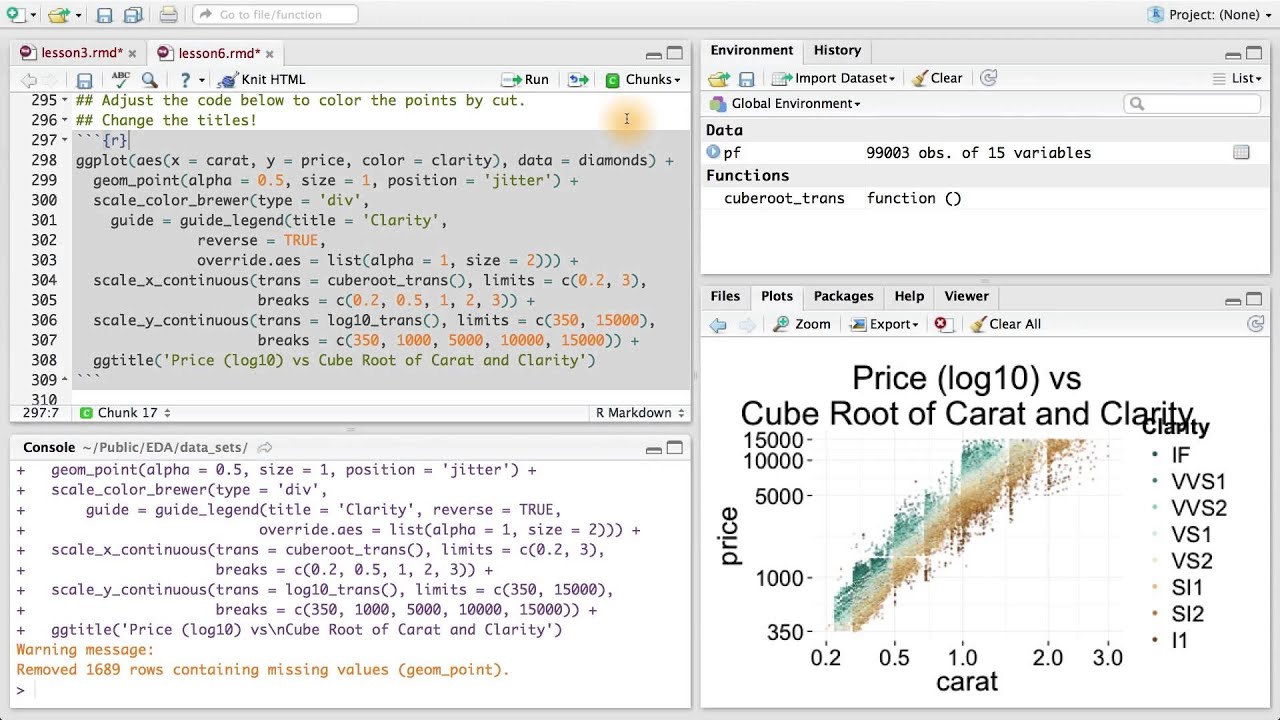Switch to the Viewer tab
Image resolution: width=1280 pixels, height=720 pixels.
[x=966, y=296]
